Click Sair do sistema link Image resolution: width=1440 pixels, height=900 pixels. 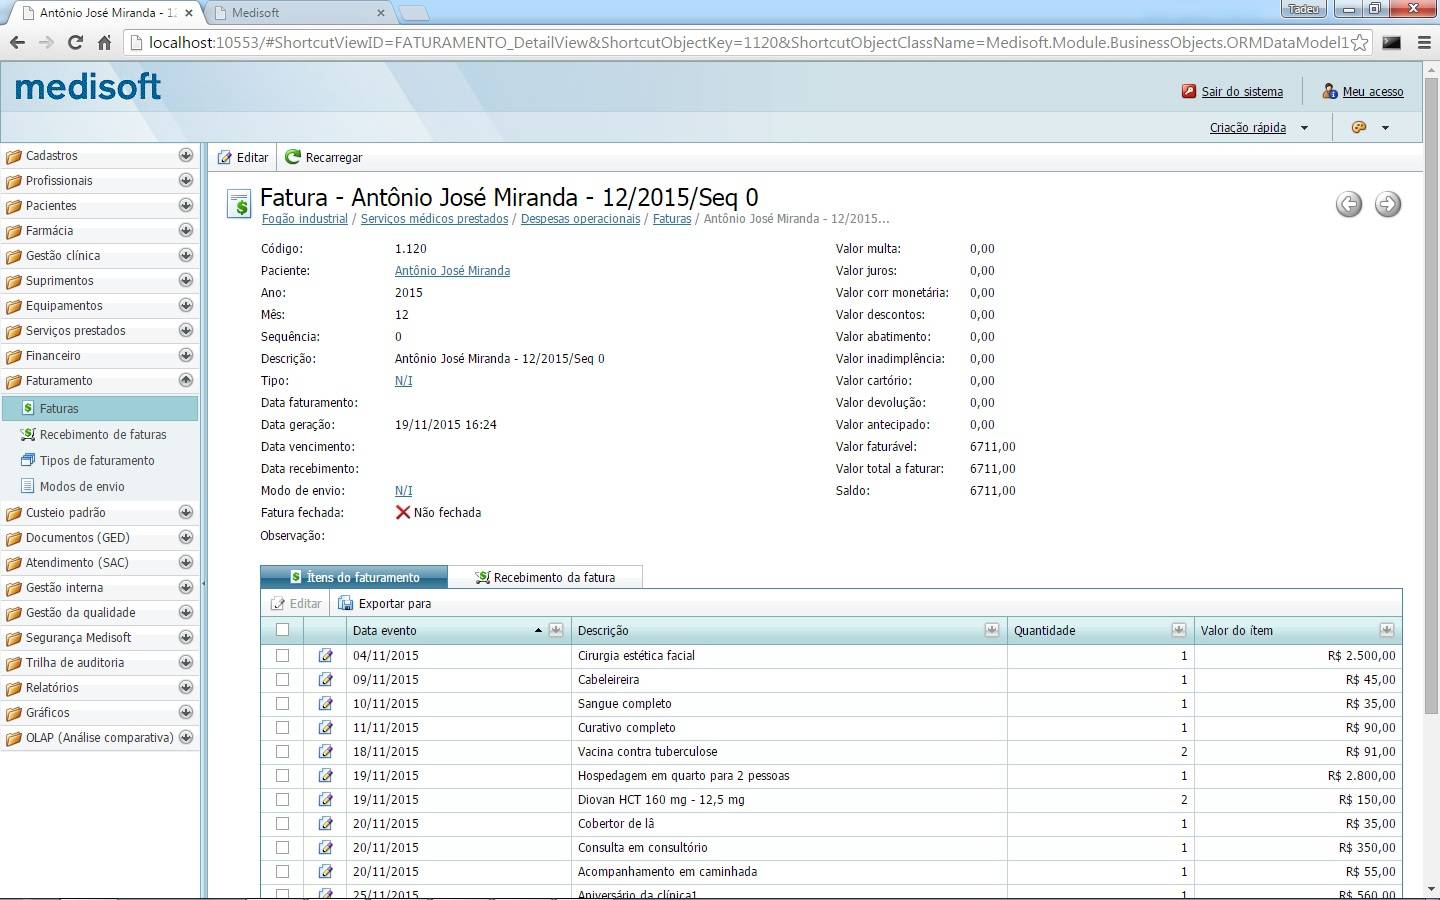[x=1242, y=92]
